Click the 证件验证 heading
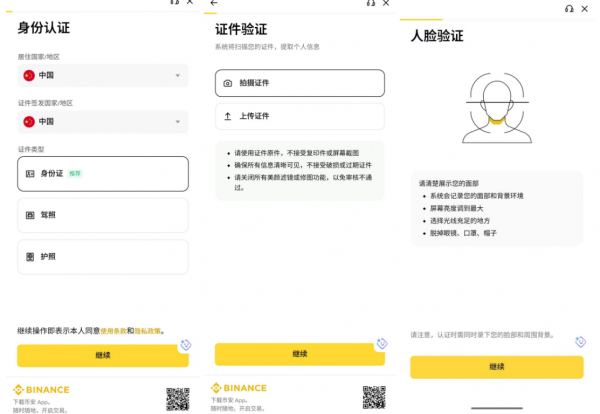 click(x=241, y=29)
